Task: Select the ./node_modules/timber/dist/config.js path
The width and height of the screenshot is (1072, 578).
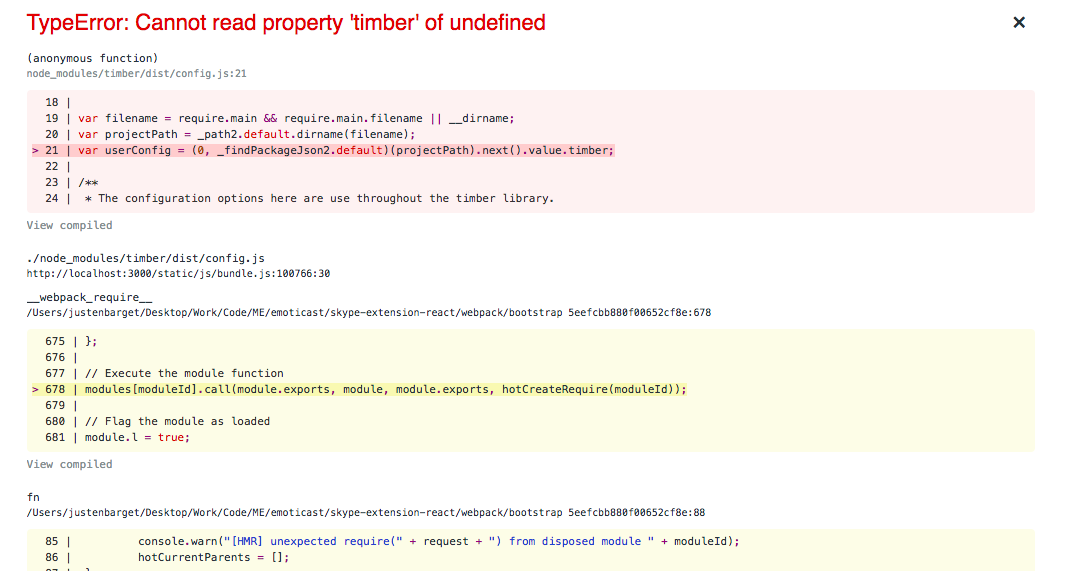Action: point(144,257)
